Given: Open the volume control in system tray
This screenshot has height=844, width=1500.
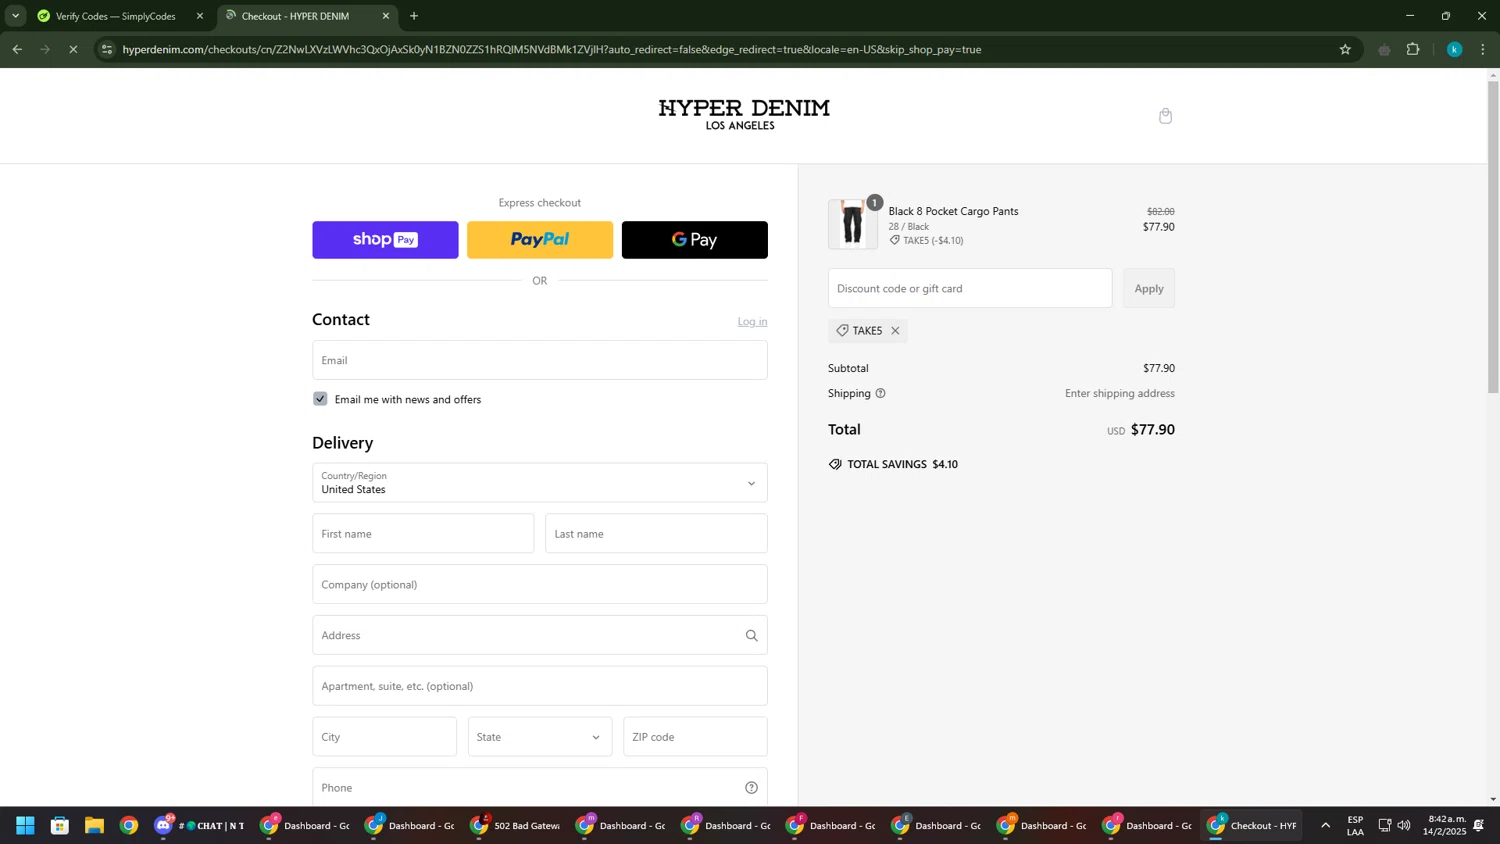Looking at the screenshot, I should (1404, 825).
